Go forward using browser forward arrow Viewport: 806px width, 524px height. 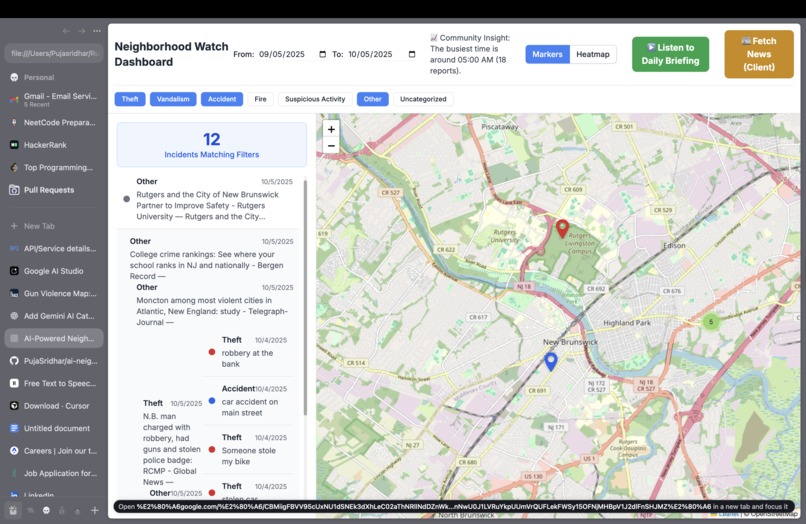click(x=81, y=31)
